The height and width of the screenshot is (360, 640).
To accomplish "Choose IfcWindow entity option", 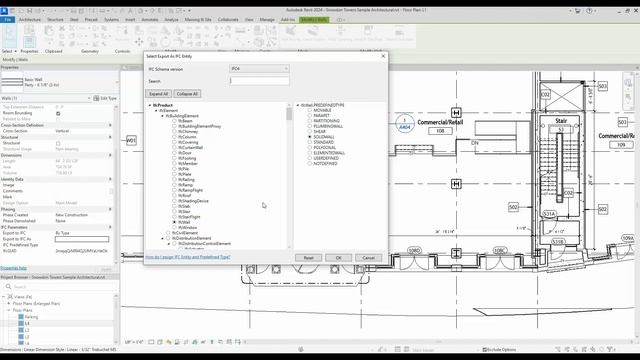I will click(174, 228).
